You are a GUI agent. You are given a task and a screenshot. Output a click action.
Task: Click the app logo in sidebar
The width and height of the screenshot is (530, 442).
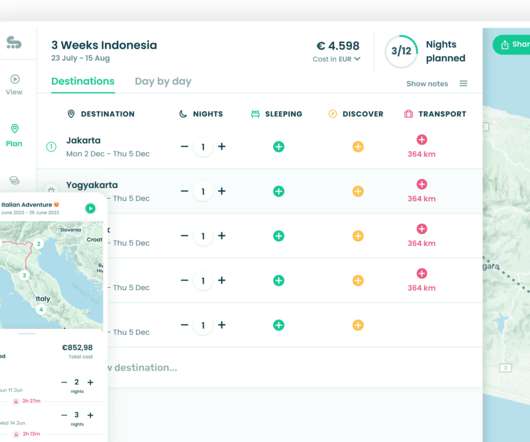pyautogui.click(x=14, y=42)
